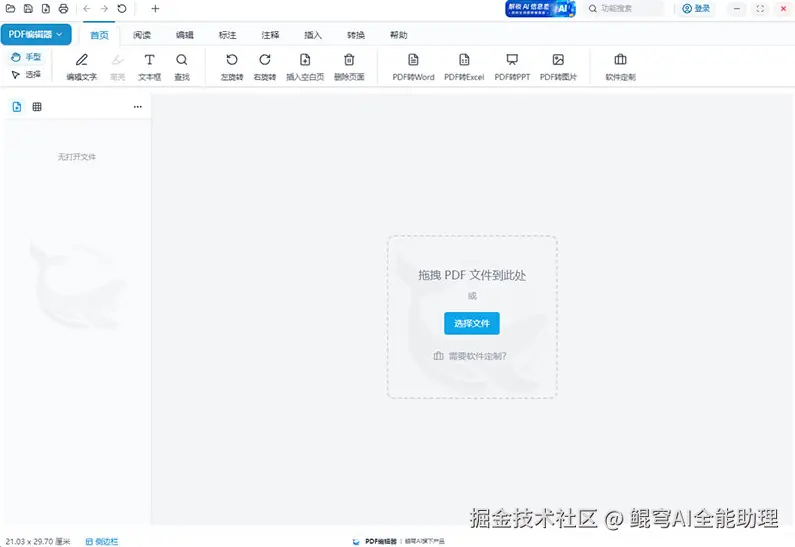
Task: Click the 登录 login button
Action: pyautogui.click(x=696, y=9)
